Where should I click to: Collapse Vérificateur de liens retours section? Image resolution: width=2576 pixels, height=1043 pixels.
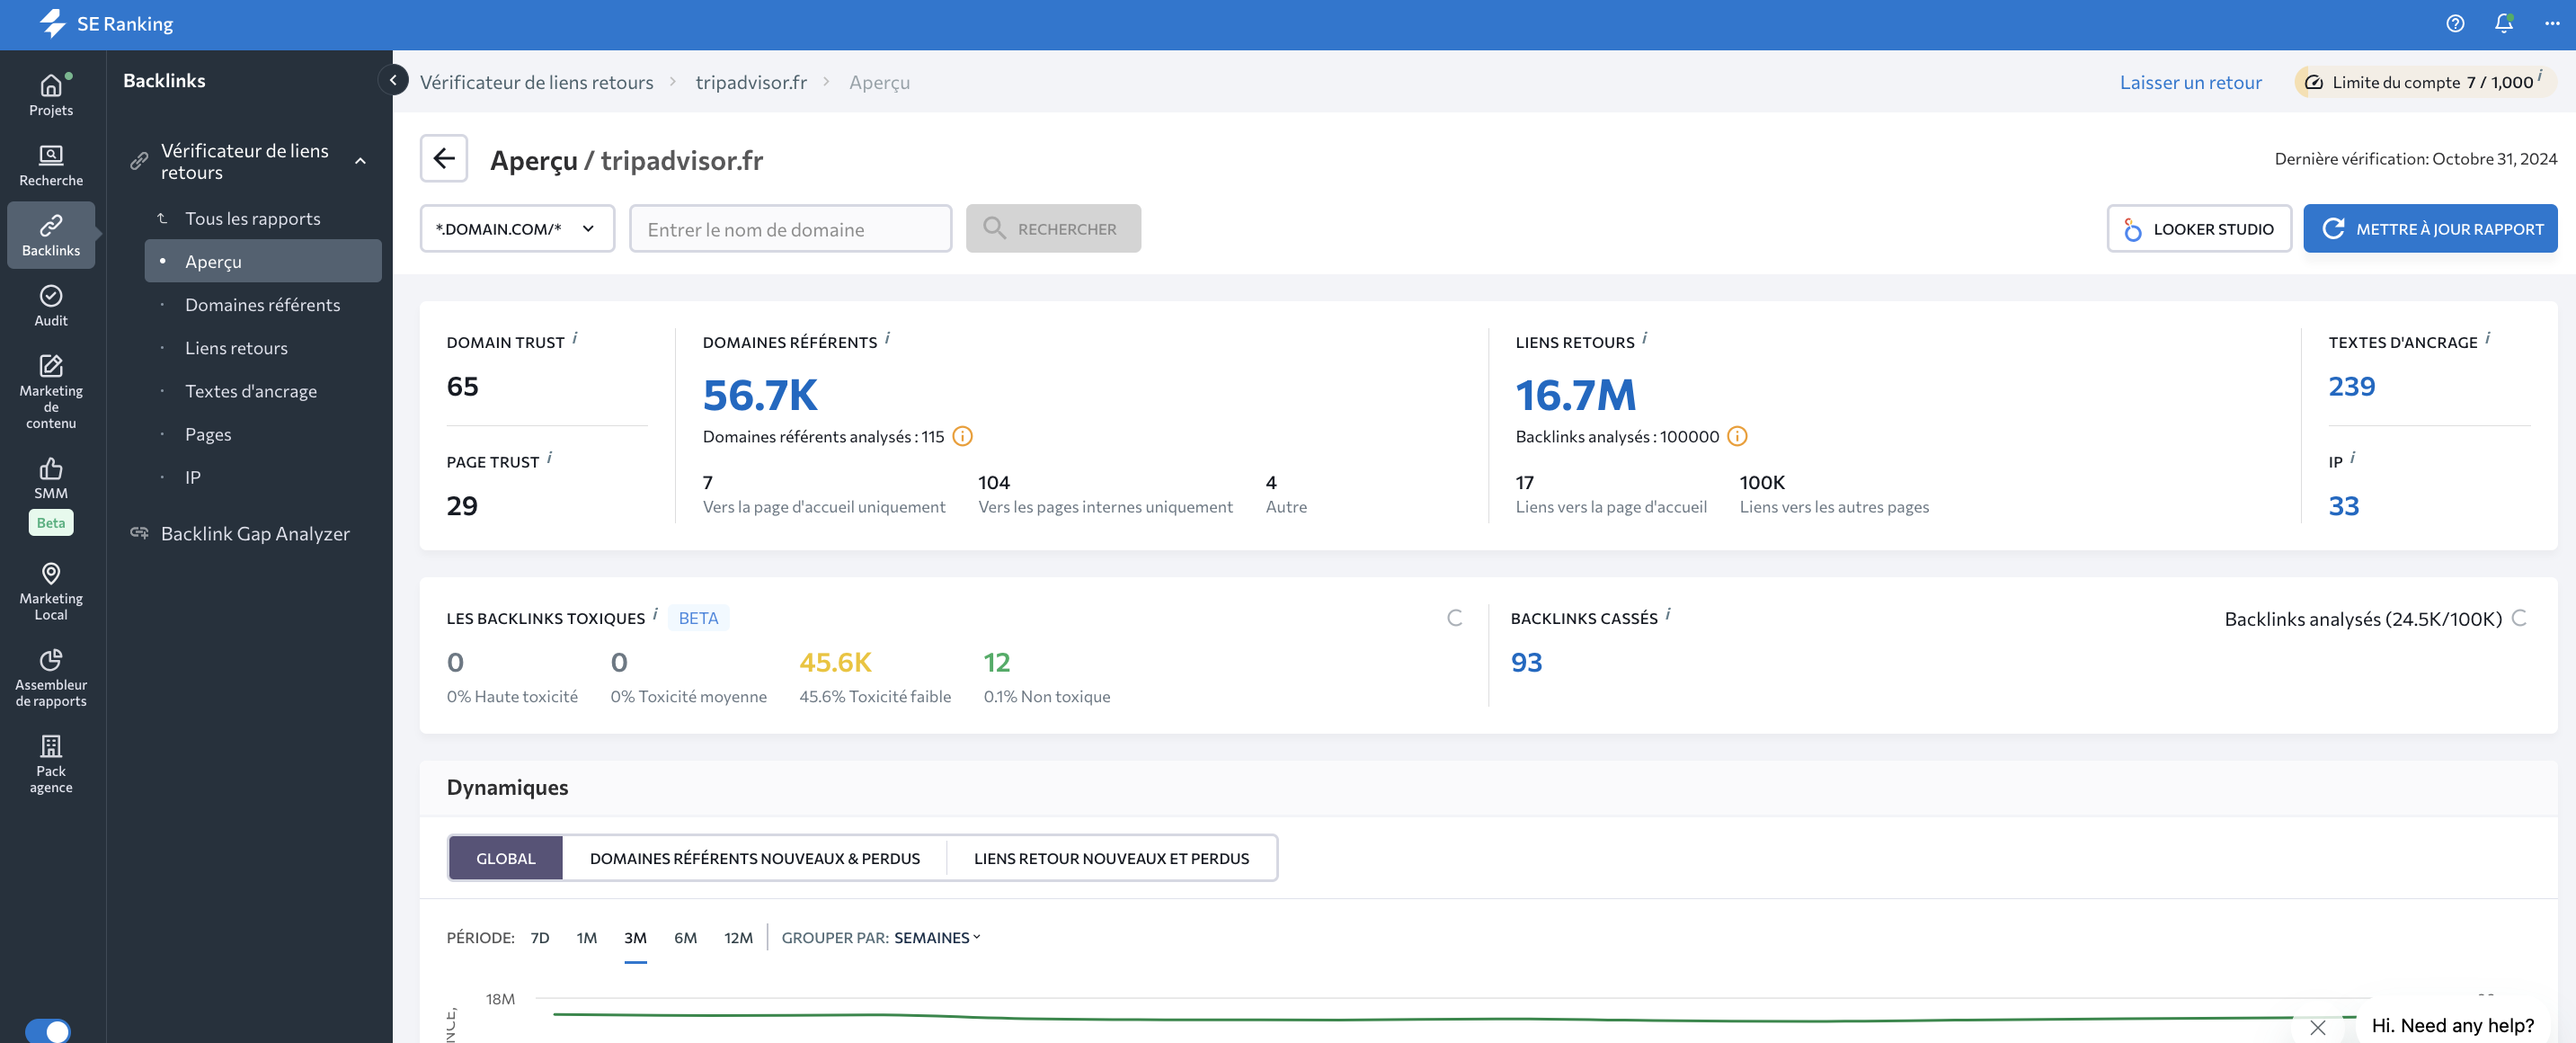360,161
